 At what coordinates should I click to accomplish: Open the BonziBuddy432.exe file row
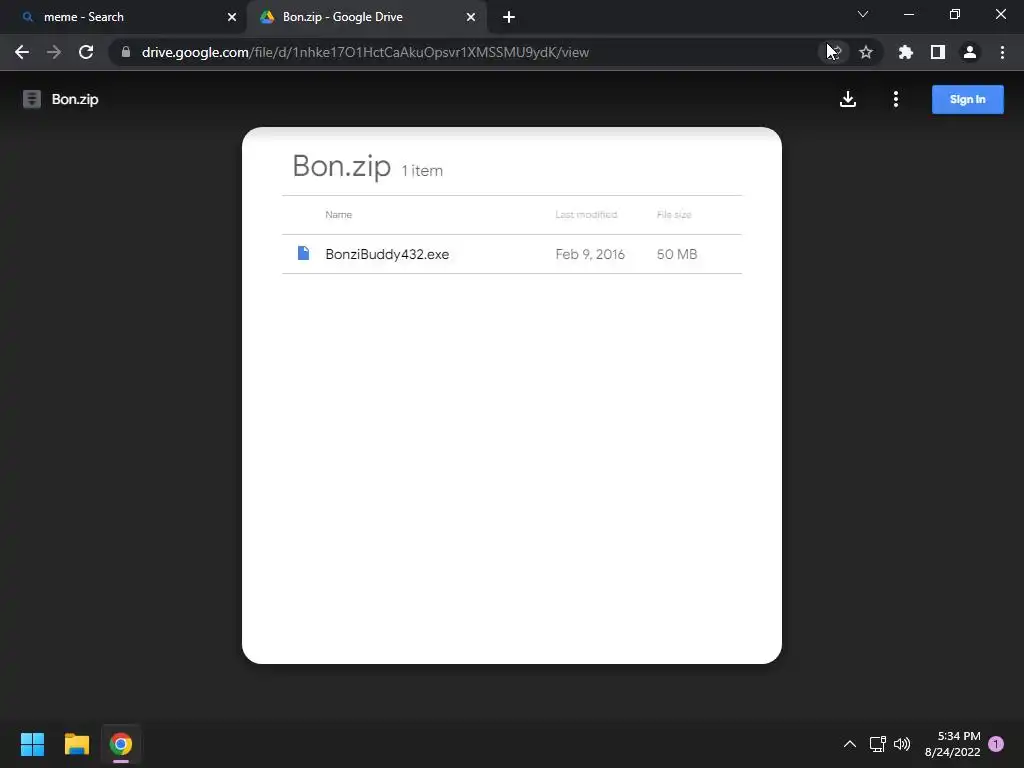click(511, 254)
